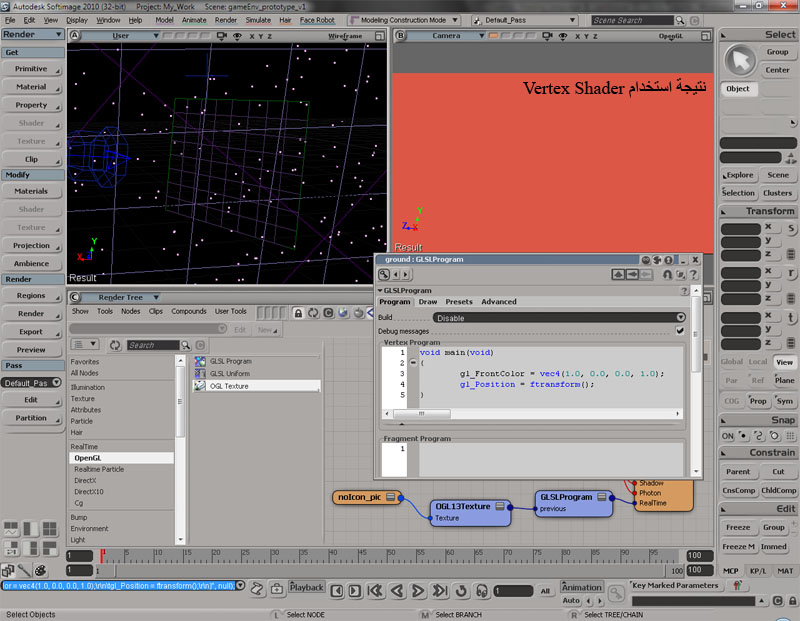Switch to the Advanced tab
Screen dimensions: 800x621
(x=498, y=302)
